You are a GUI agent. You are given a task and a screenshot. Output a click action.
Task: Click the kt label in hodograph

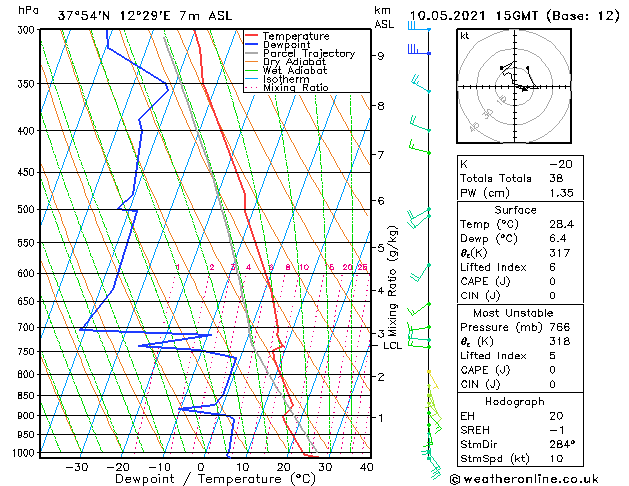pos(465,36)
